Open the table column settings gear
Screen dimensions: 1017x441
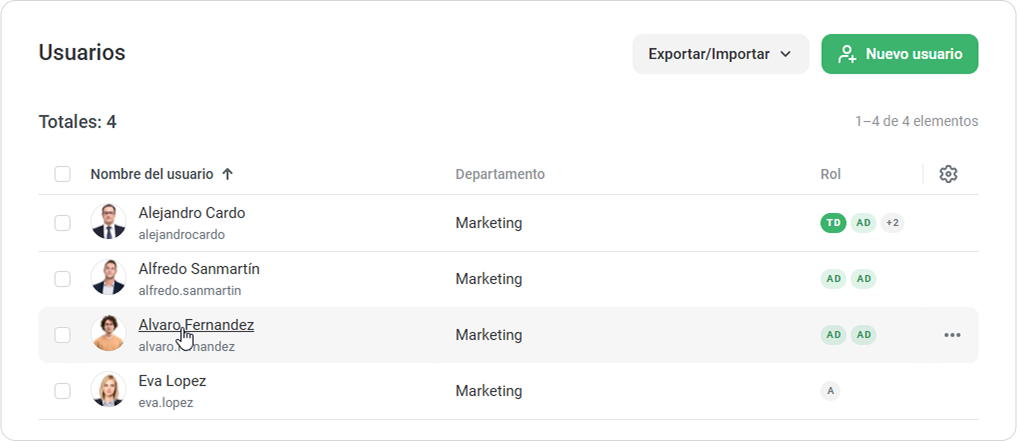click(x=948, y=174)
